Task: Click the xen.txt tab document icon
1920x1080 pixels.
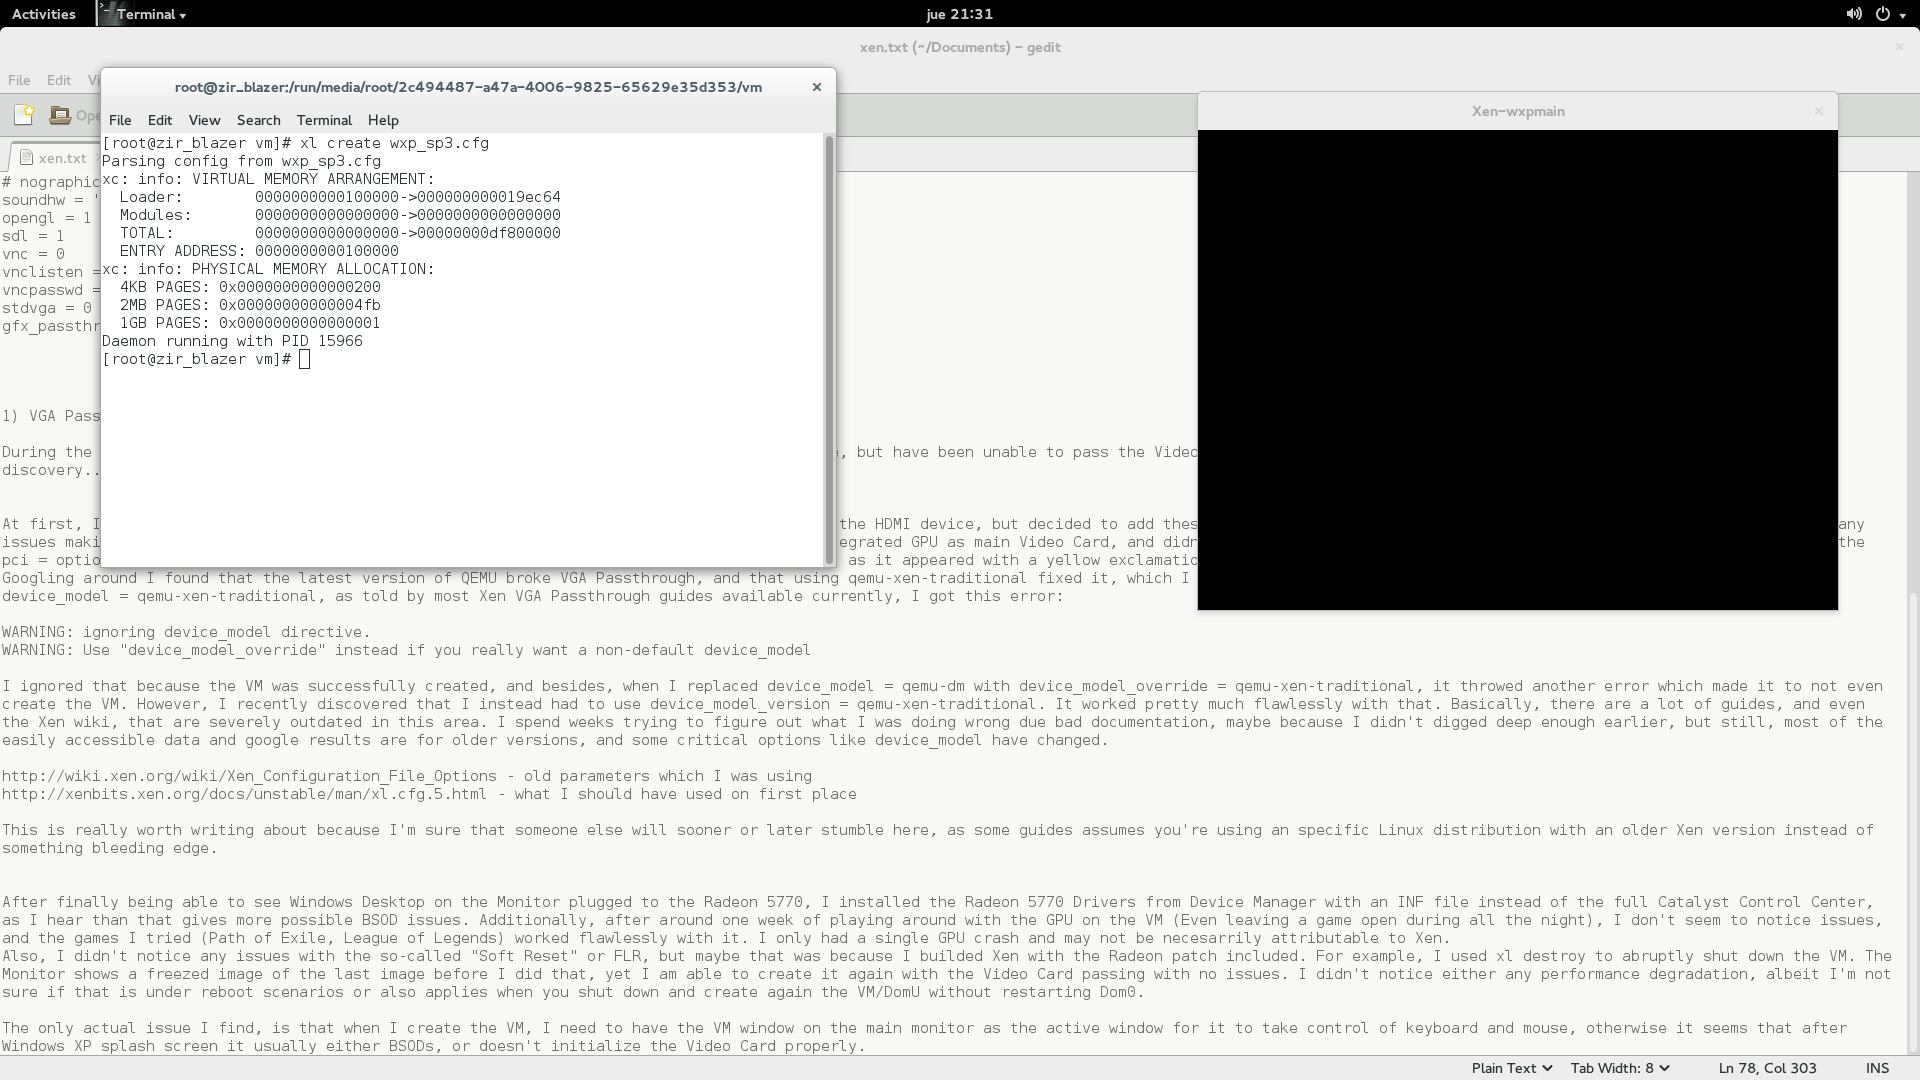Action: tap(27, 158)
